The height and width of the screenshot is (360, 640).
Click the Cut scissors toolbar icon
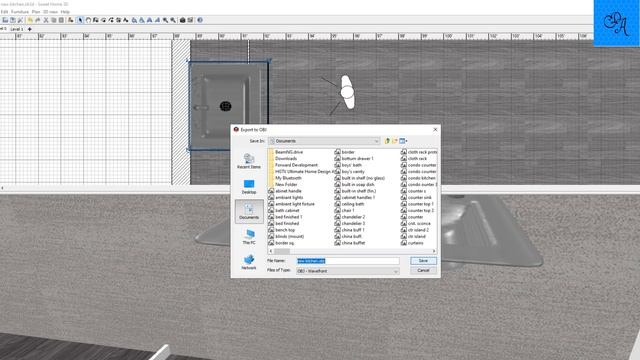tap(46, 20)
